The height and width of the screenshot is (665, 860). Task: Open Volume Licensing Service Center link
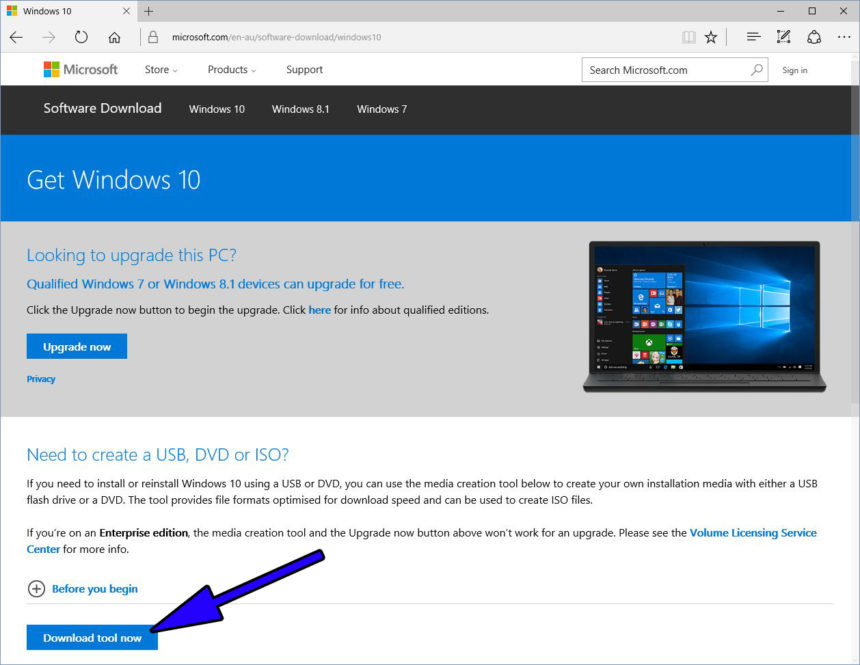pyautogui.click(x=752, y=533)
